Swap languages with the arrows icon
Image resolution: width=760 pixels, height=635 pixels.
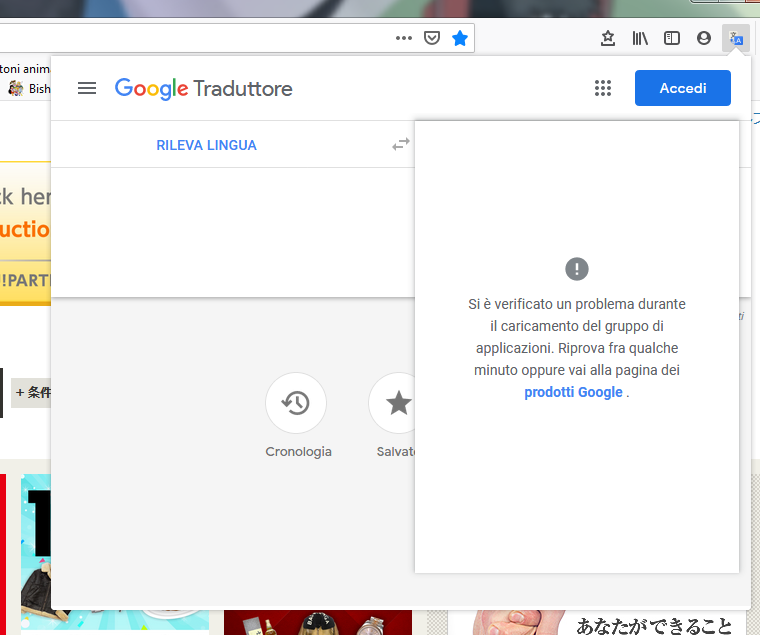[x=401, y=144]
